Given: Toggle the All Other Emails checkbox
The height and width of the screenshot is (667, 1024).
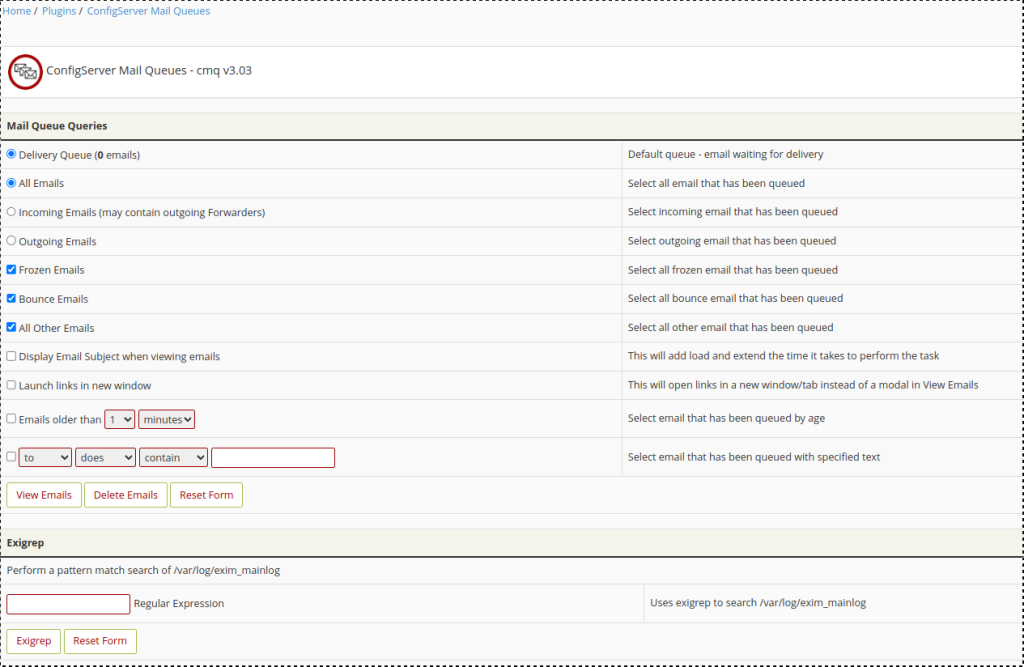Looking at the screenshot, I should tap(12, 328).
